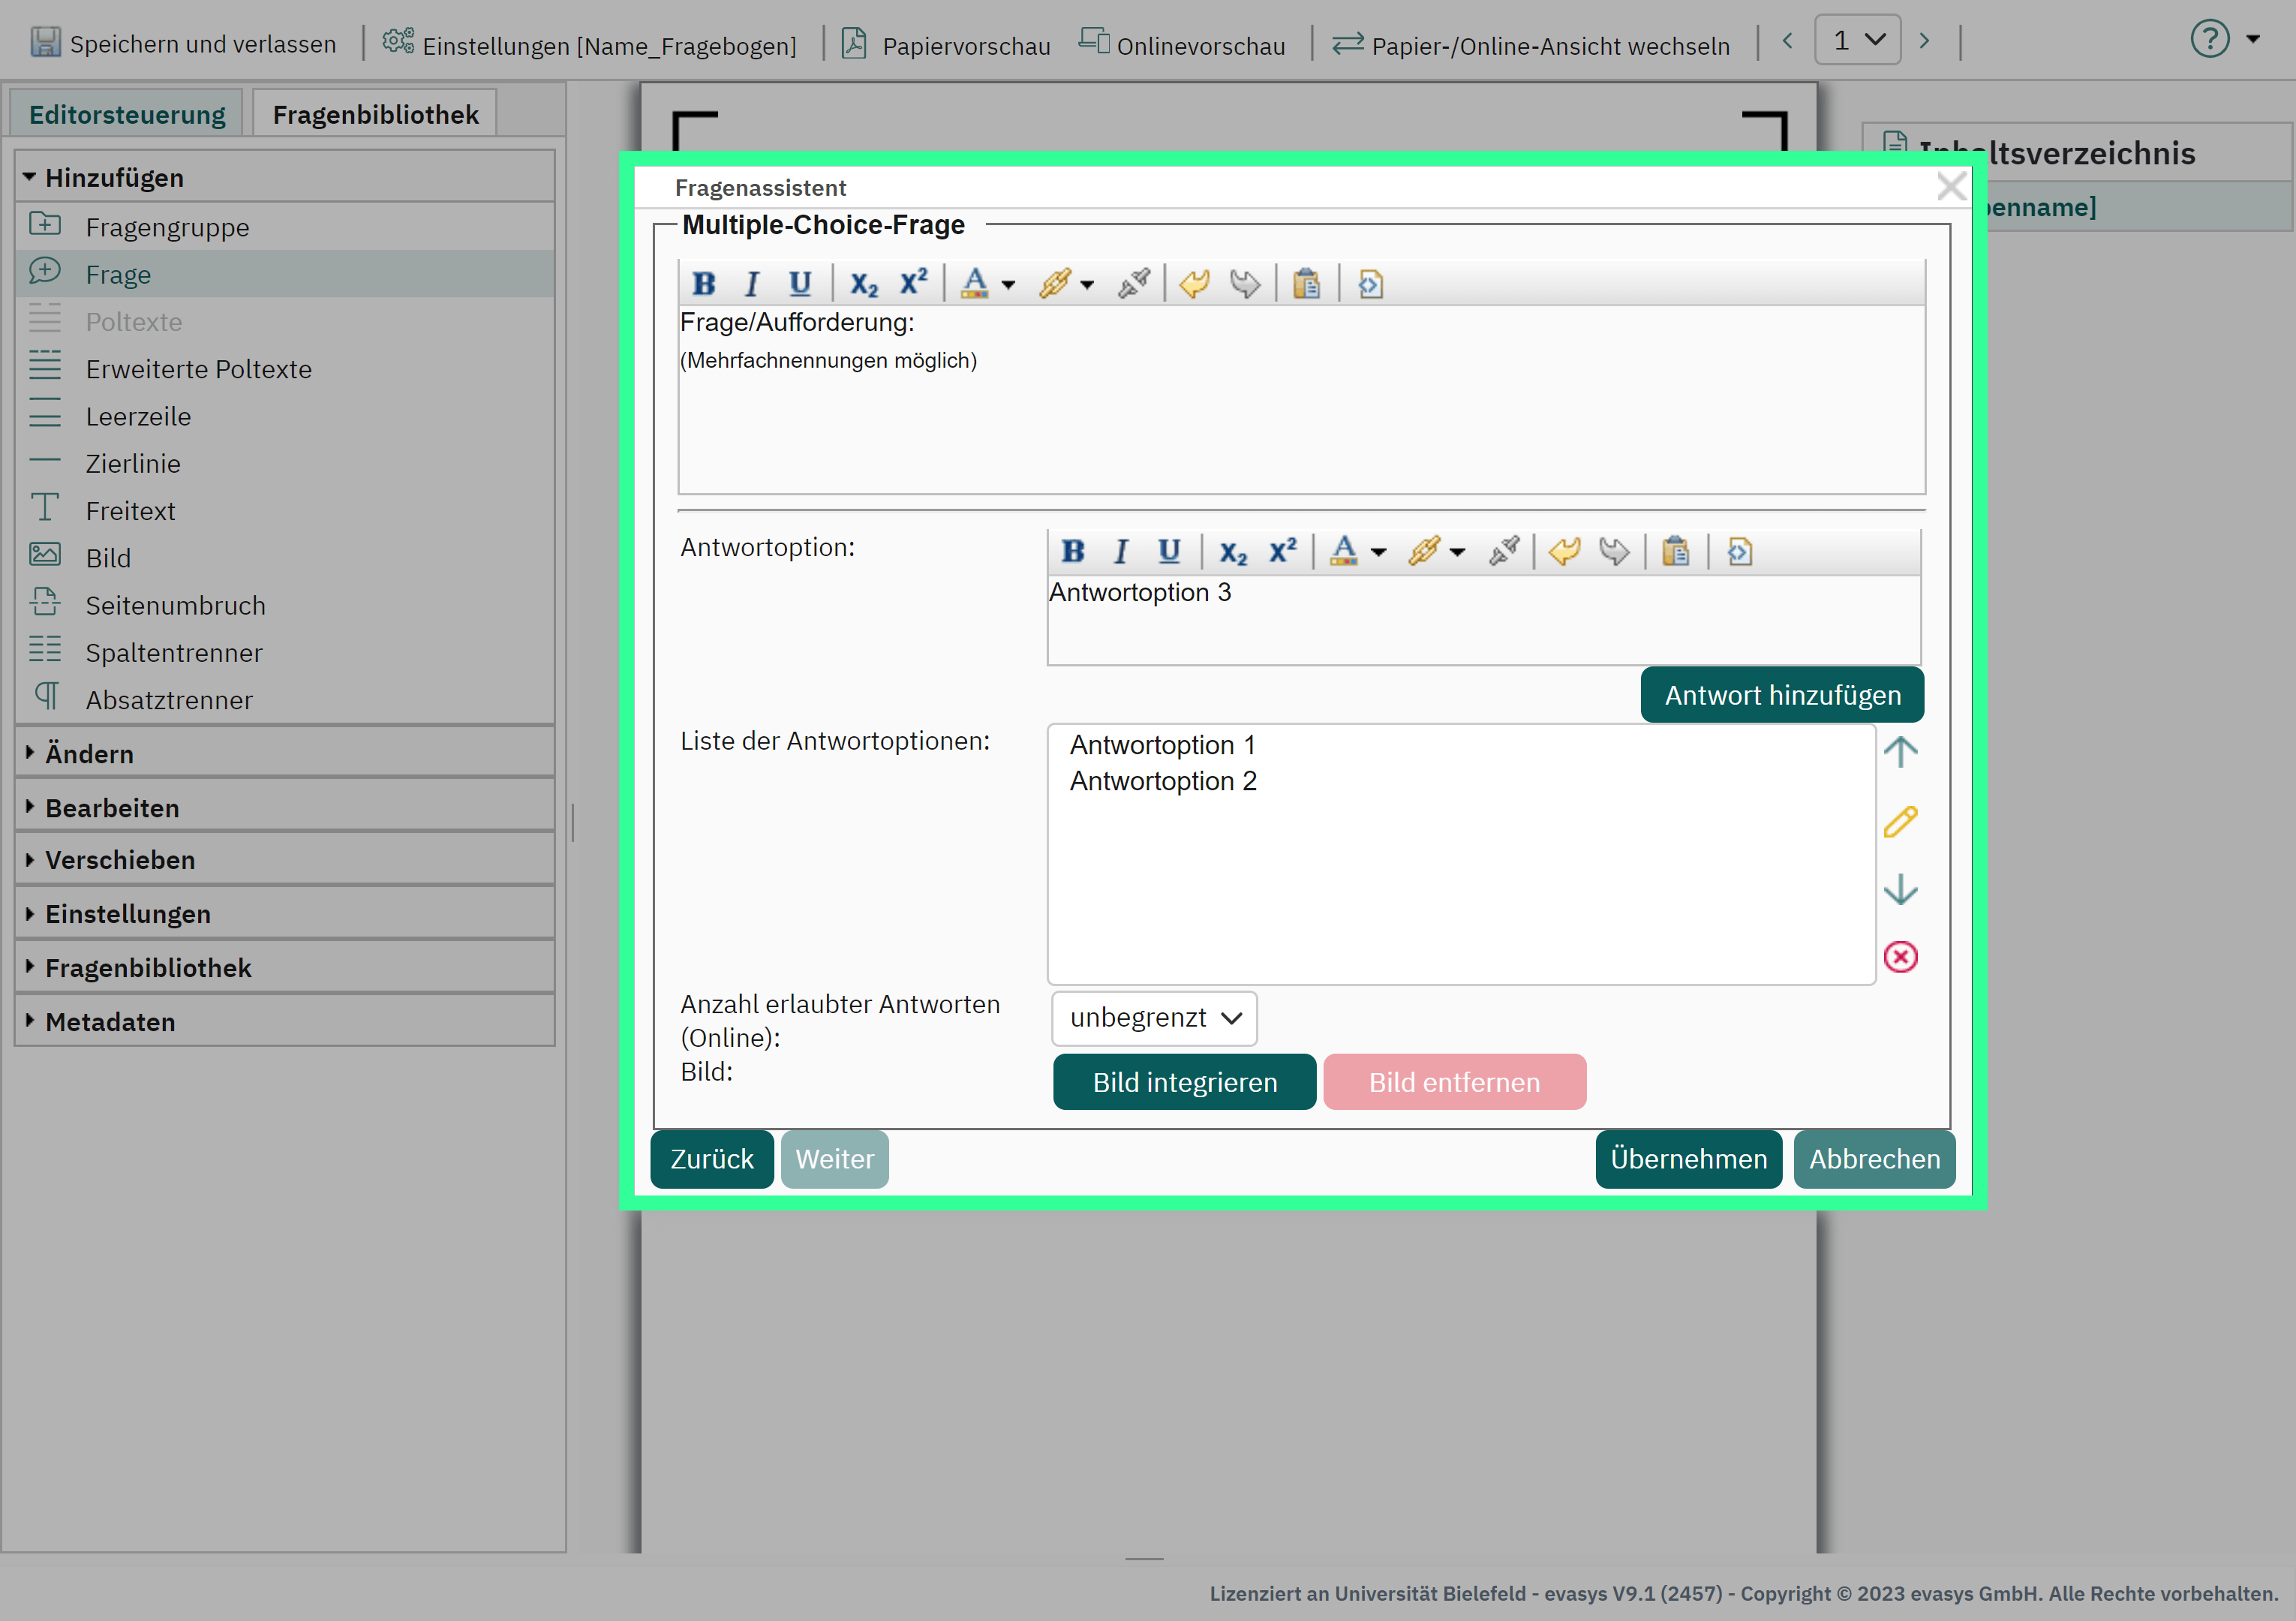Viewport: 2296px width, 1621px height.
Task: Open the page number dropdown
Action: click(x=1857, y=40)
